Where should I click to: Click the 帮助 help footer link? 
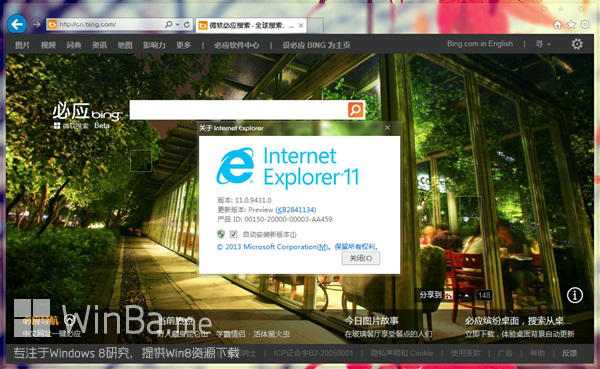[x=537, y=353]
